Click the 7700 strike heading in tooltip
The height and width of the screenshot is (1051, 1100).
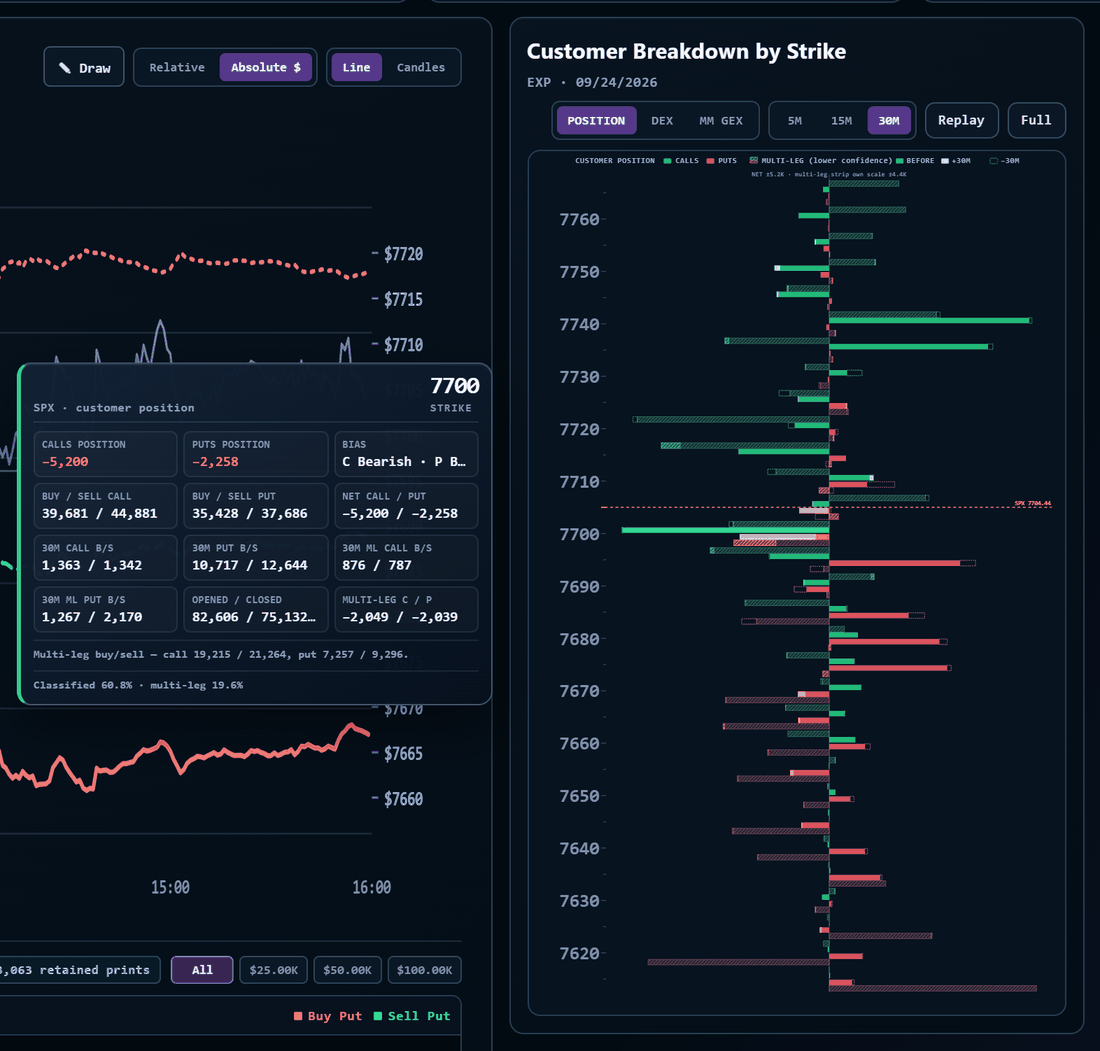(x=455, y=386)
